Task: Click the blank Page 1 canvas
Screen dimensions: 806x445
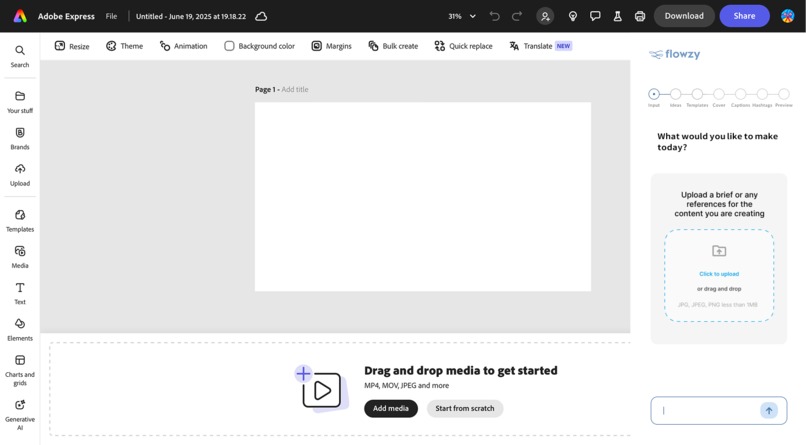Action: [423, 197]
